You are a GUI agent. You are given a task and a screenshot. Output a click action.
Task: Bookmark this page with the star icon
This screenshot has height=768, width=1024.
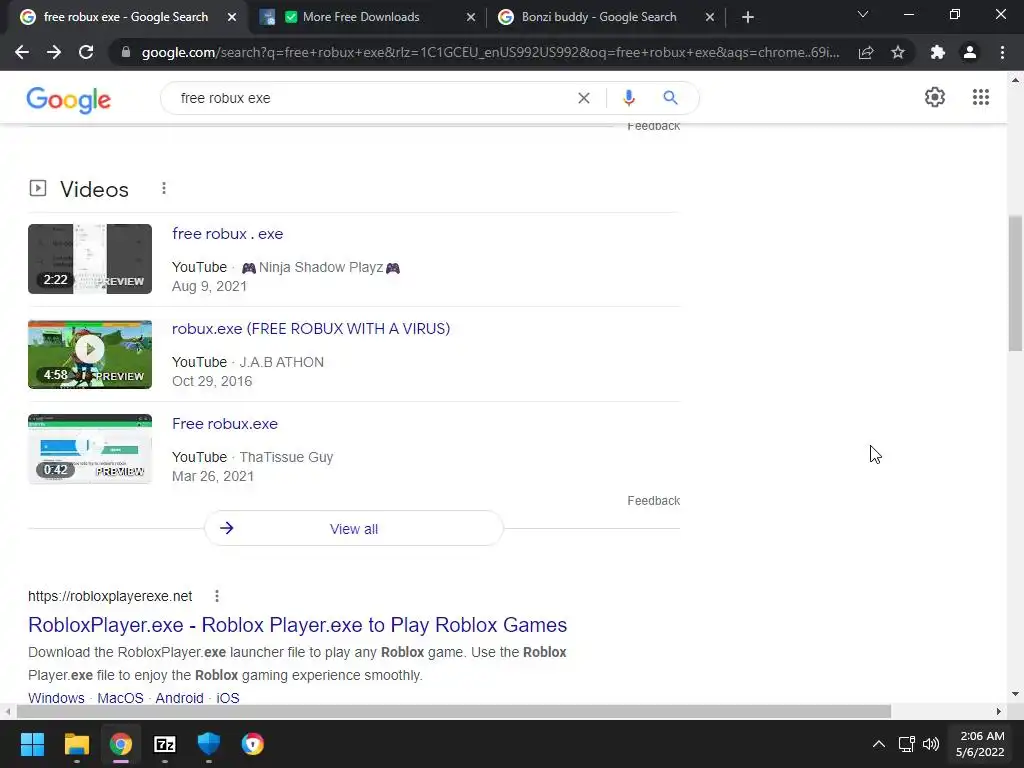[x=898, y=52]
